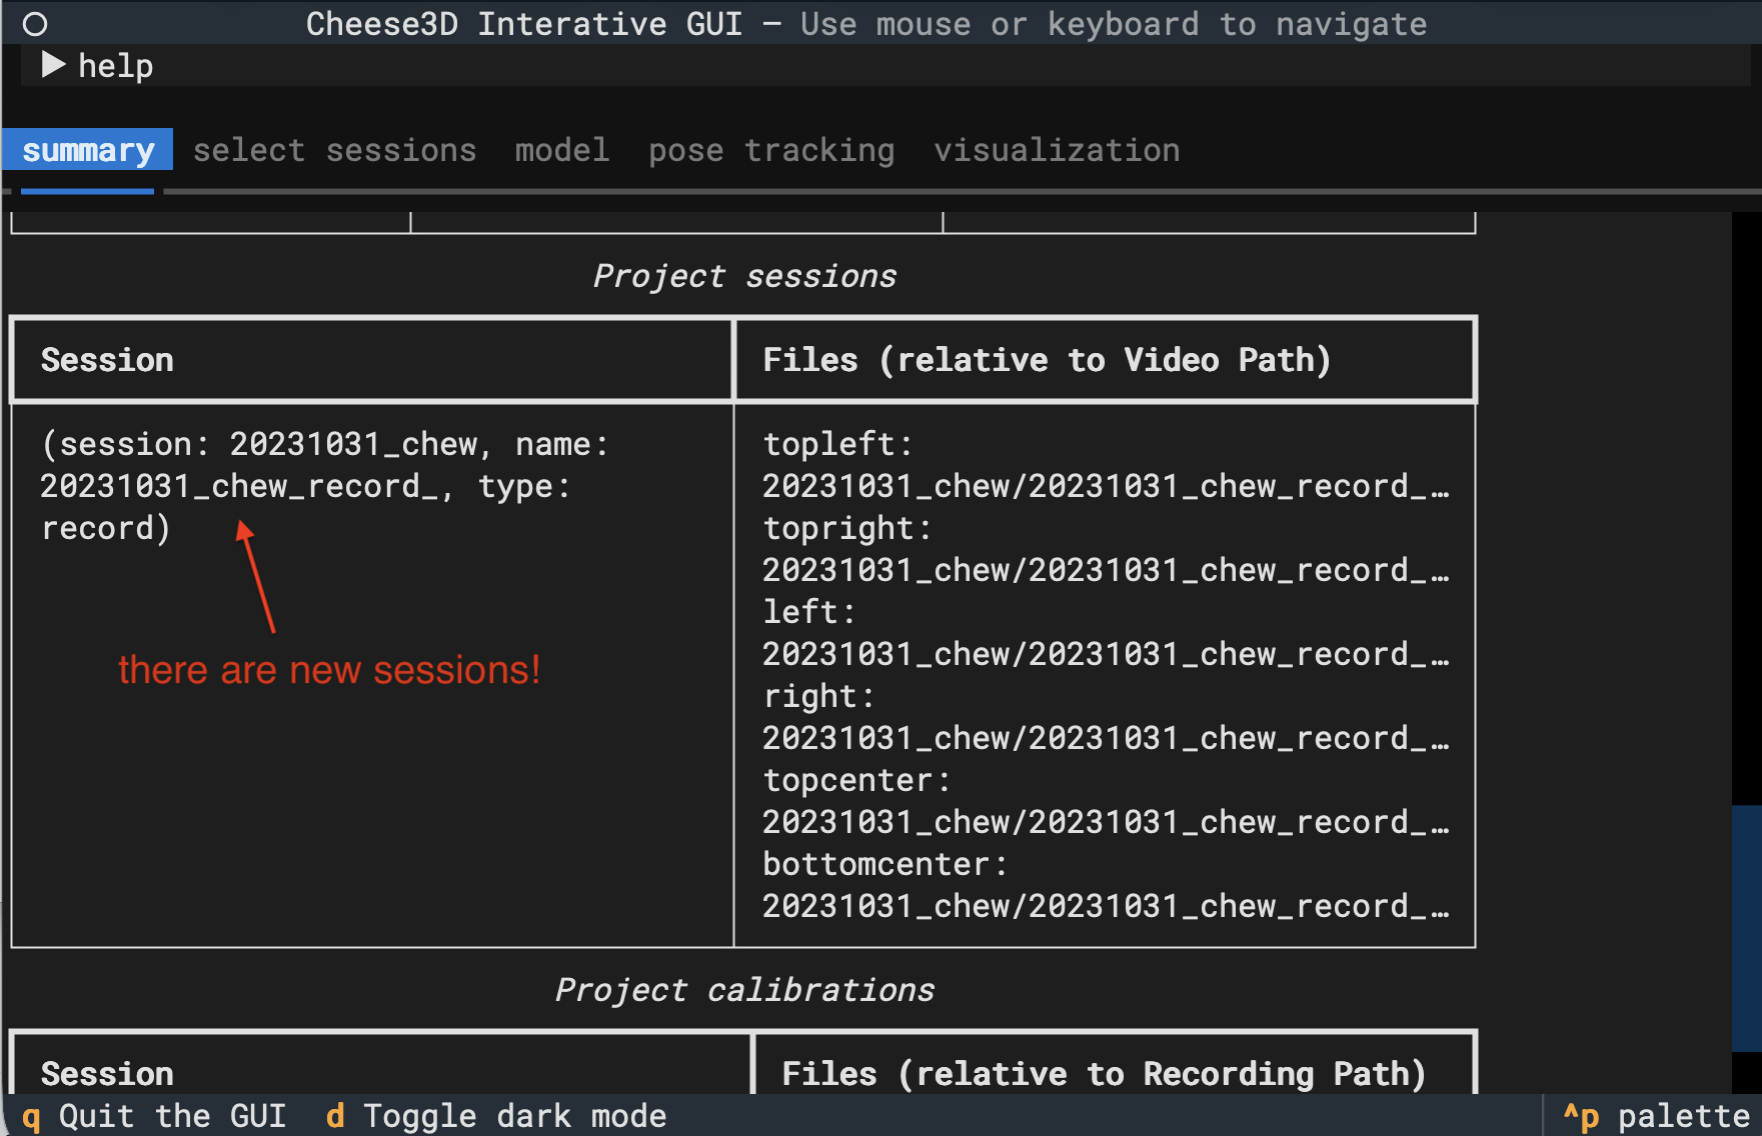The height and width of the screenshot is (1136, 1762).
Task: Expand the help section
Action: [115, 65]
